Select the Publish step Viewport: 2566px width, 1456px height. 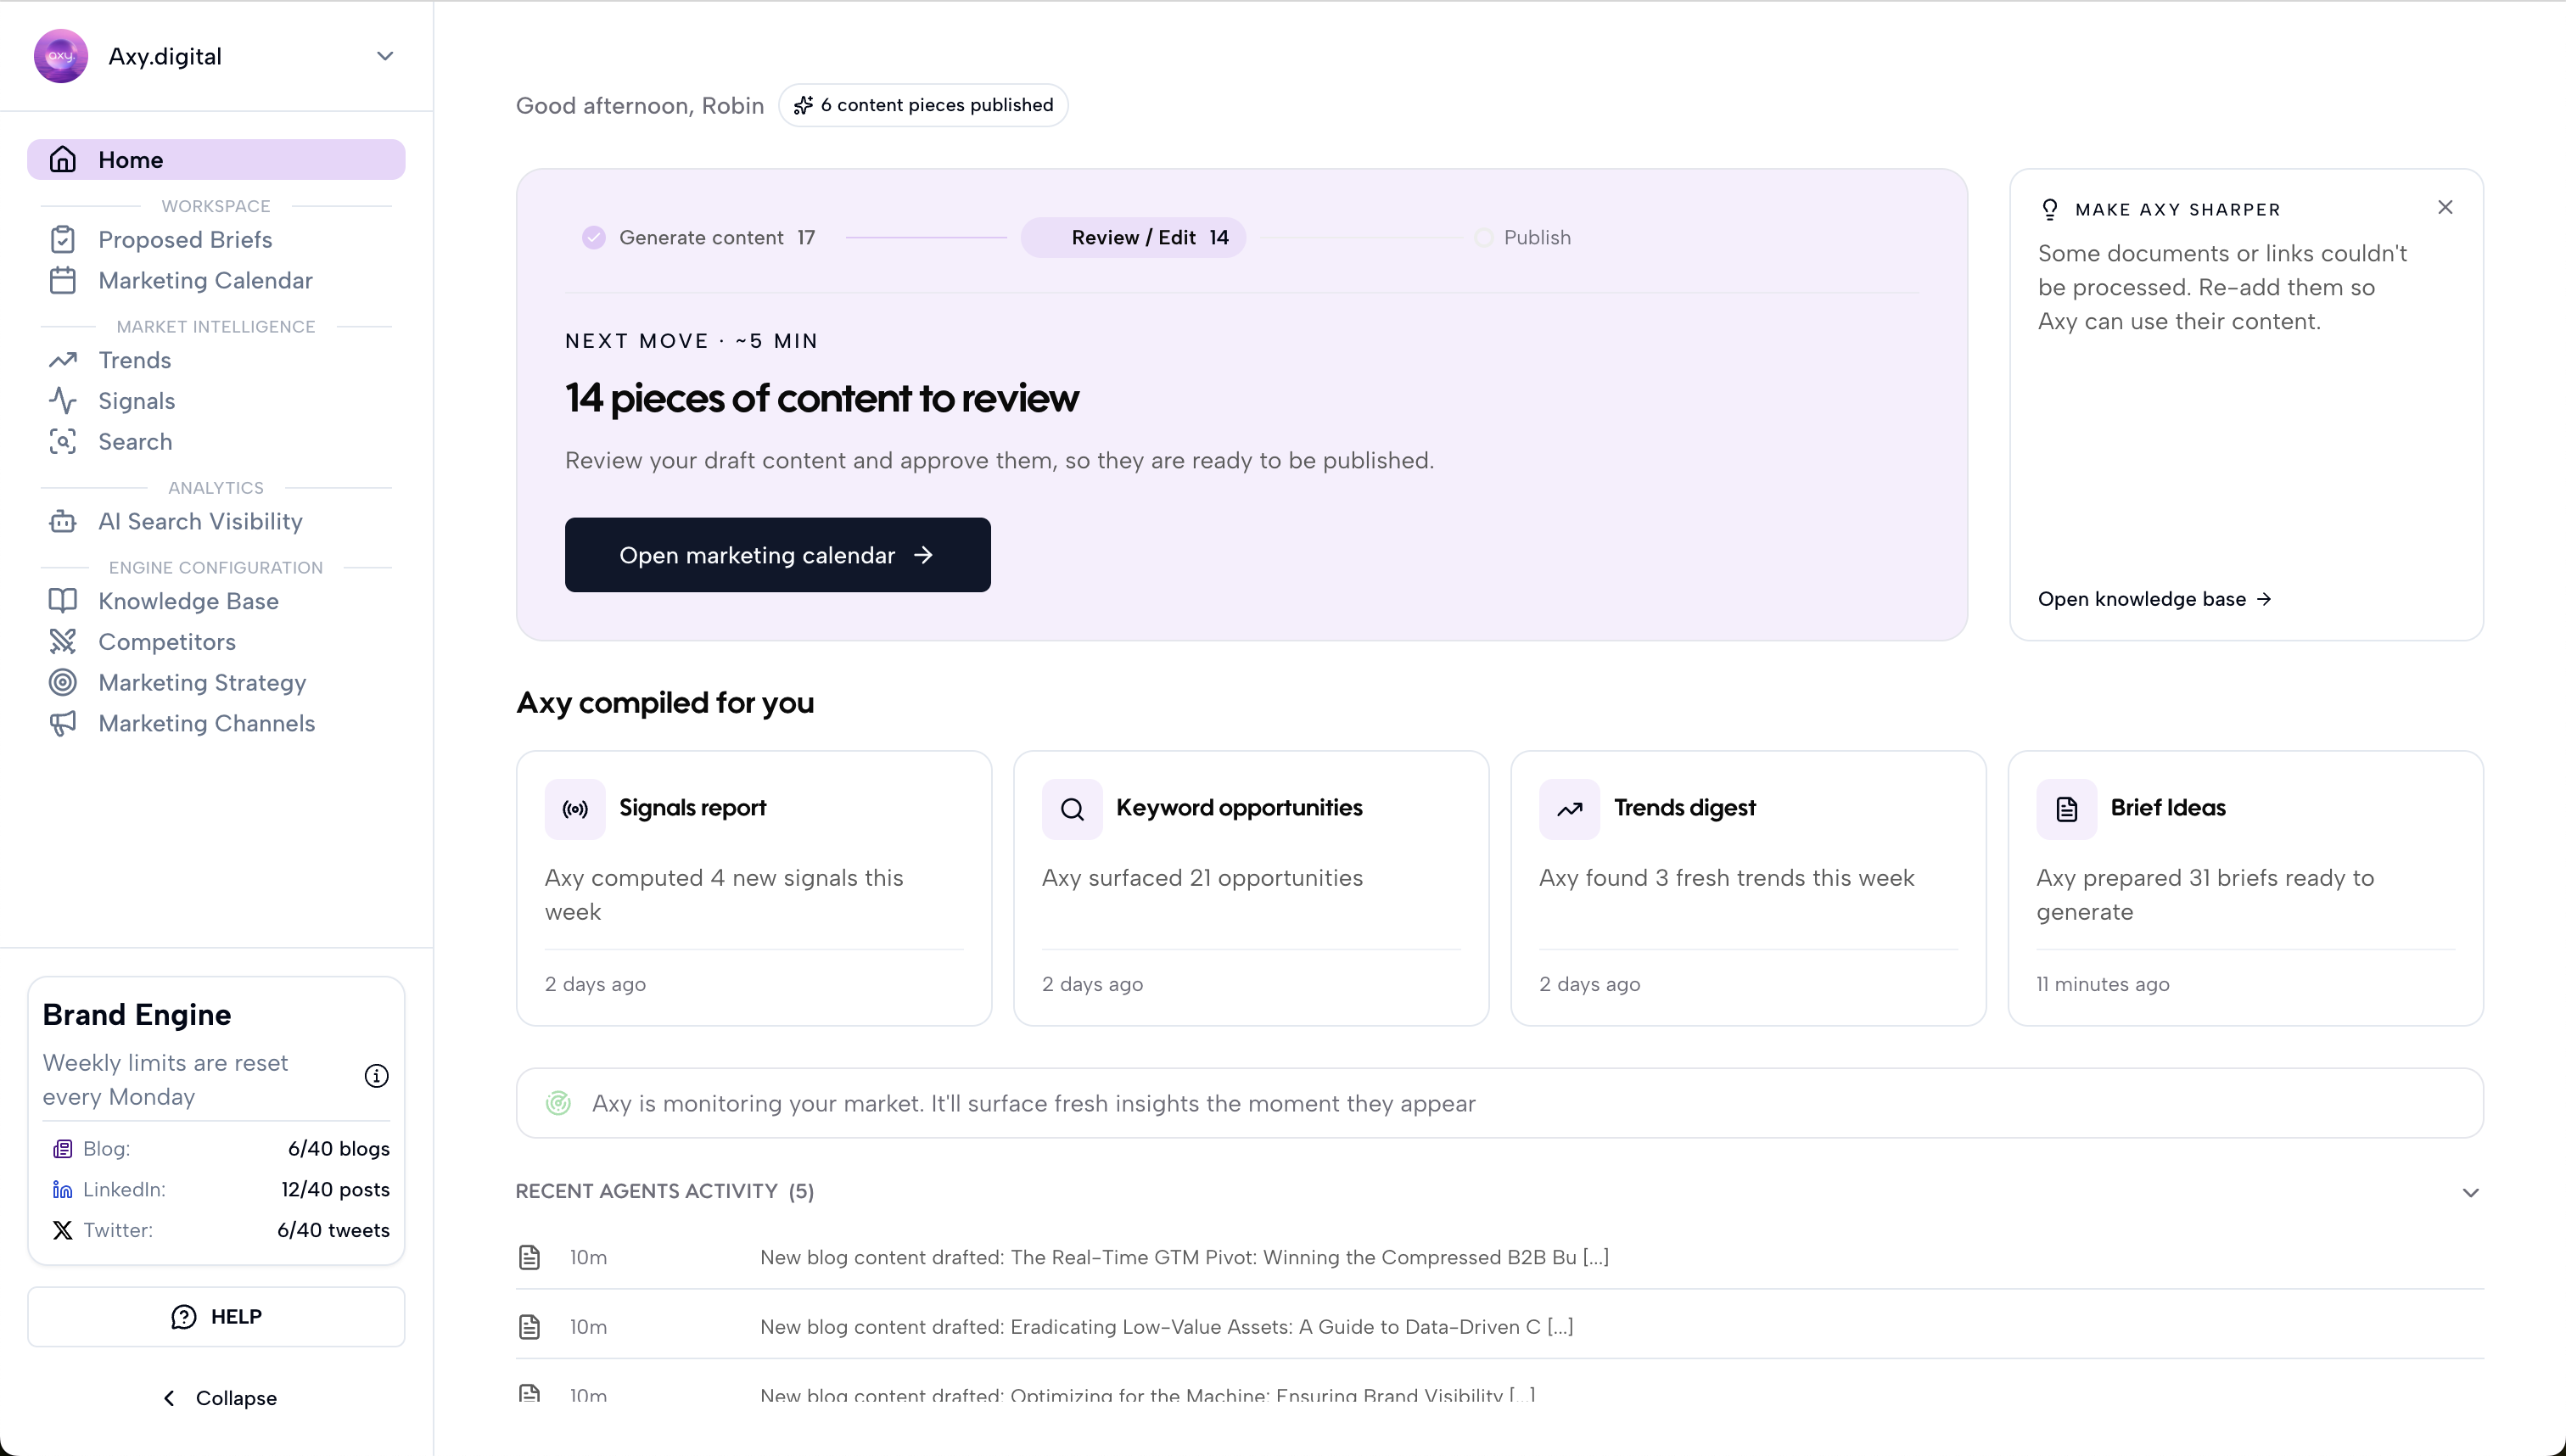point(1522,238)
